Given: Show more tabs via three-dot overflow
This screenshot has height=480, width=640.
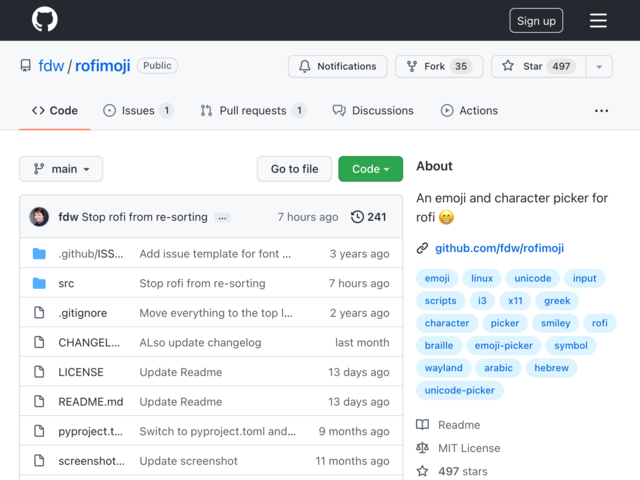Looking at the screenshot, I should (x=601, y=111).
